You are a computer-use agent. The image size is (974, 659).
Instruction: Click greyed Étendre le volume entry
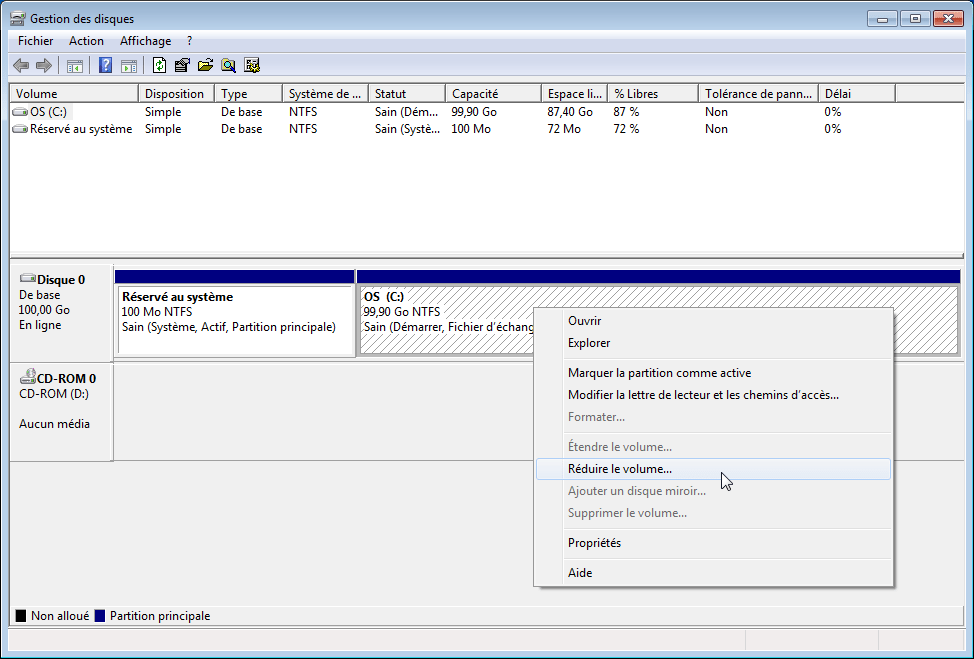pyautogui.click(x=713, y=447)
